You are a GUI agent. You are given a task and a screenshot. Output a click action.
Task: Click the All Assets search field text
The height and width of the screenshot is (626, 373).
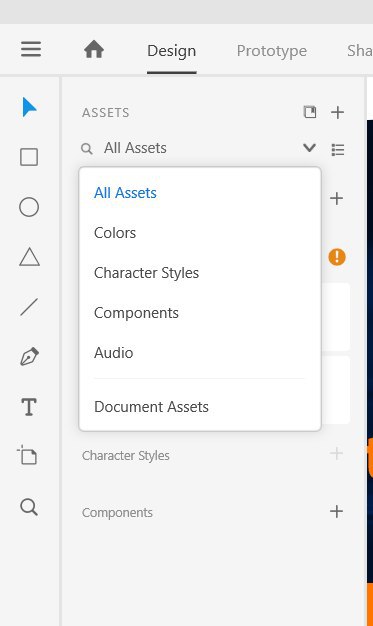pyautogui.click(x=135, y=148)
